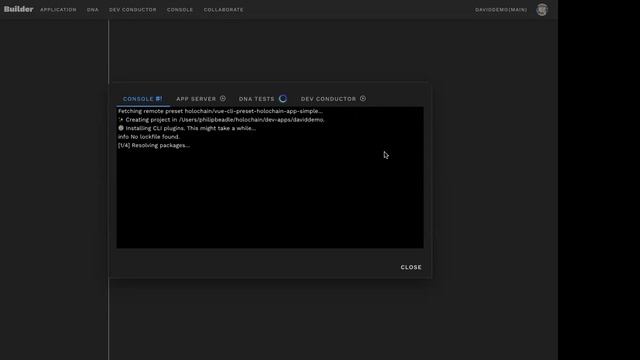Open the Dev Conductor top menu

(133, 10)
